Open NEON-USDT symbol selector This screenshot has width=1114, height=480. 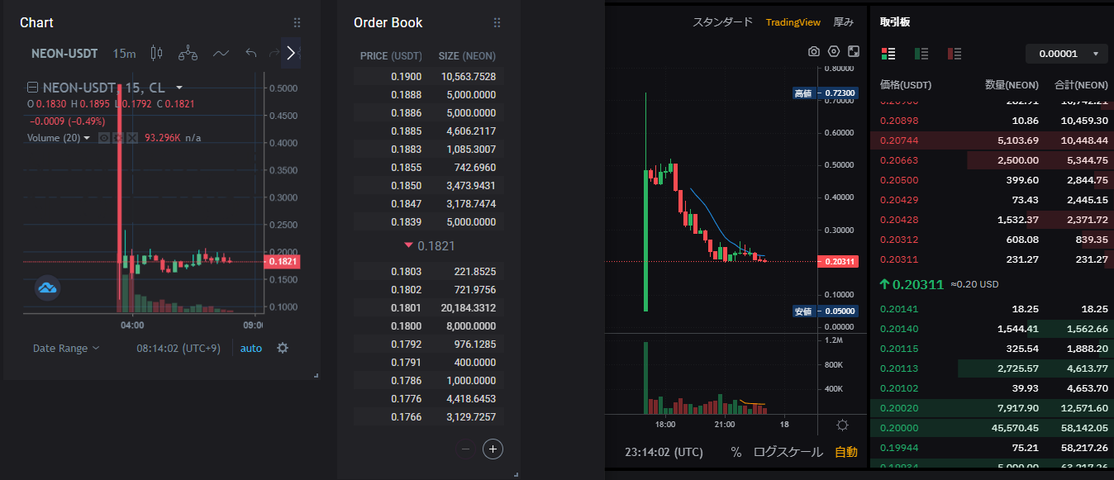click(x=66, y=53)
